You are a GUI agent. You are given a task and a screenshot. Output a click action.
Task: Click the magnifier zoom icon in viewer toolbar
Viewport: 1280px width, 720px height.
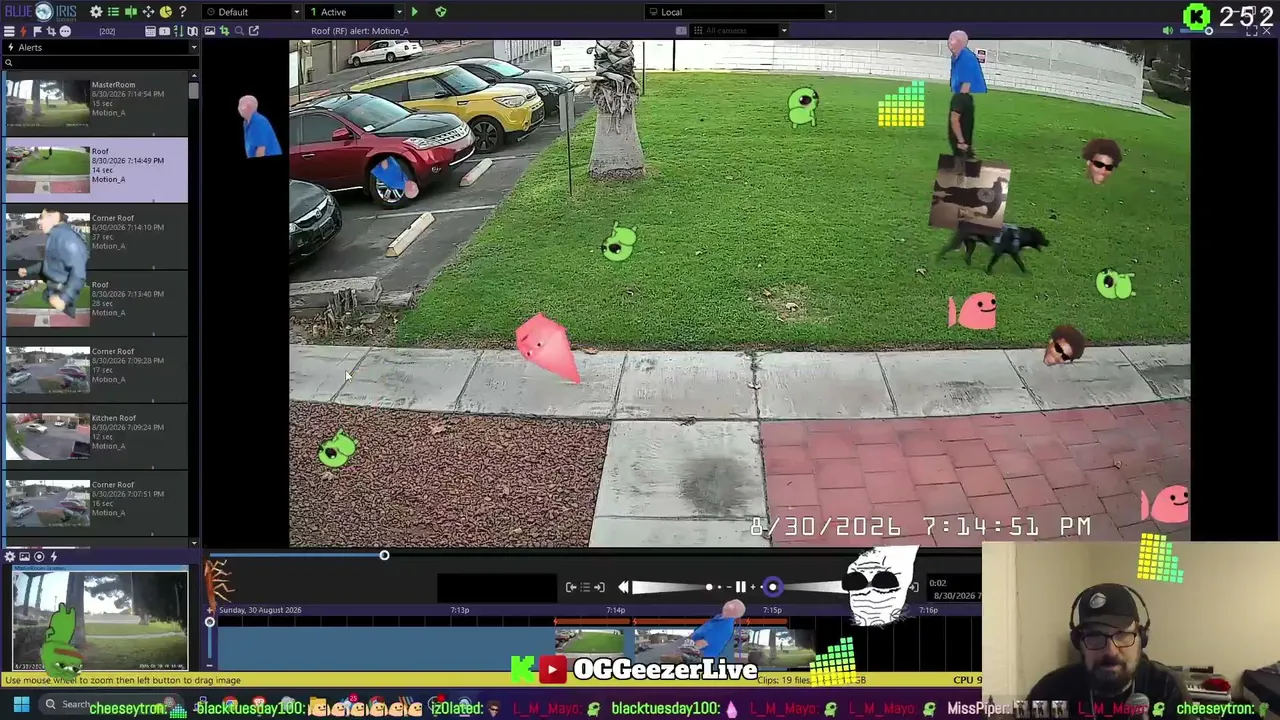pos(238,31)
